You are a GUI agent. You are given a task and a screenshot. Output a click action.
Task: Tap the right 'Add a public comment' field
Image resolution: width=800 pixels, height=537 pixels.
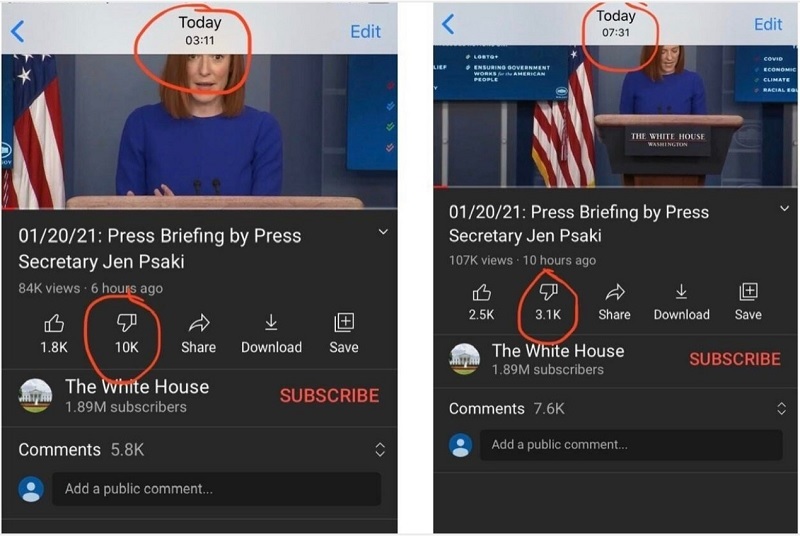pyautogui.click(x=631, y=445)
